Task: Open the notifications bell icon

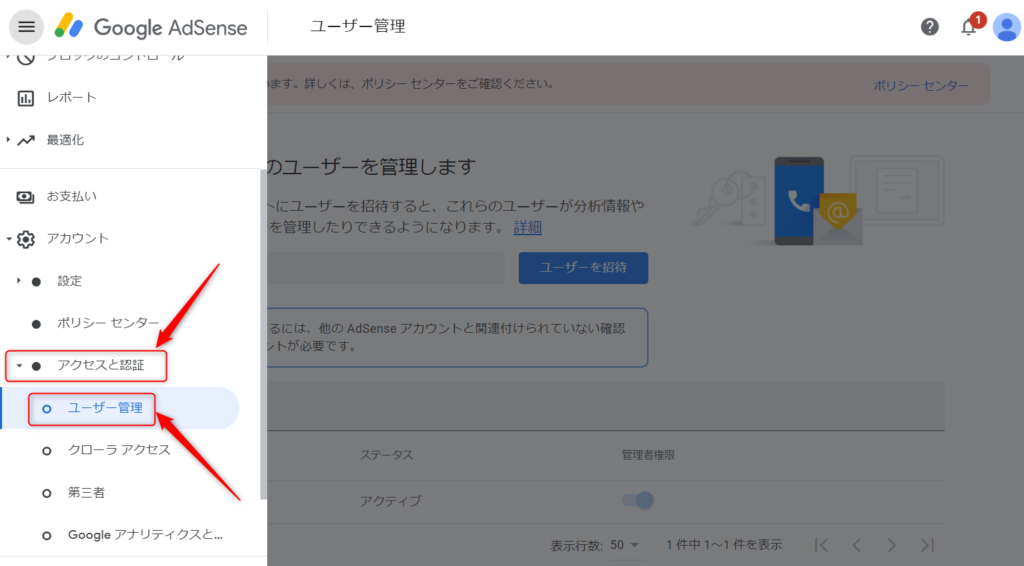Action: [968, 27]
